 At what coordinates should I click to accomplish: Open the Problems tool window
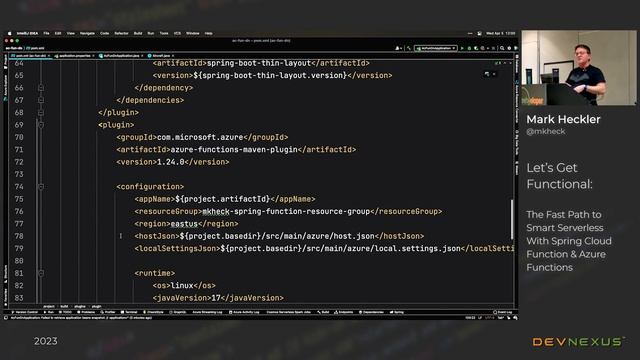86,312
